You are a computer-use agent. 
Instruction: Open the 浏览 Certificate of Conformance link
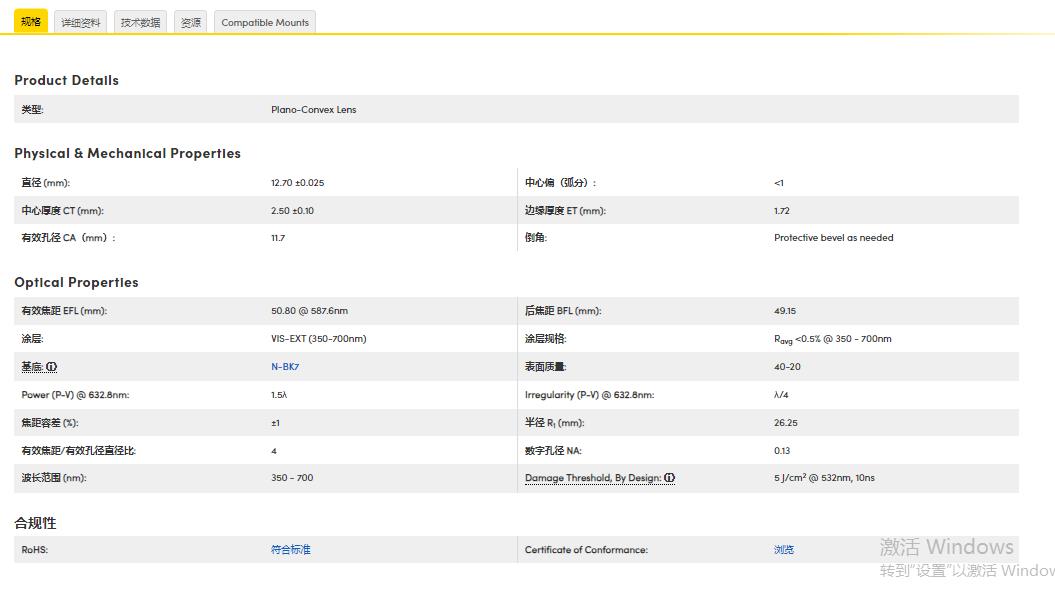point(783,549)
